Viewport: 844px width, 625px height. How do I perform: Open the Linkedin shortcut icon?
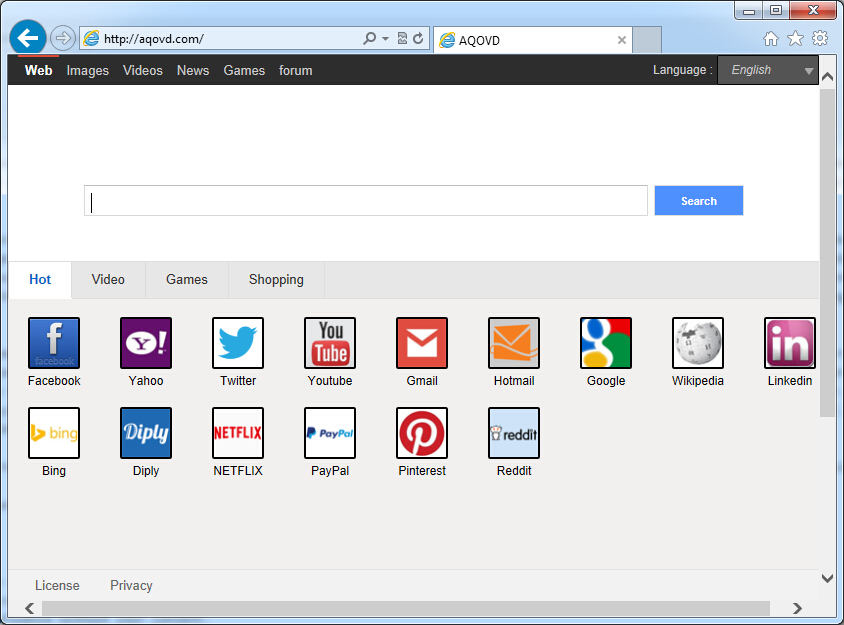click(790, 343)
